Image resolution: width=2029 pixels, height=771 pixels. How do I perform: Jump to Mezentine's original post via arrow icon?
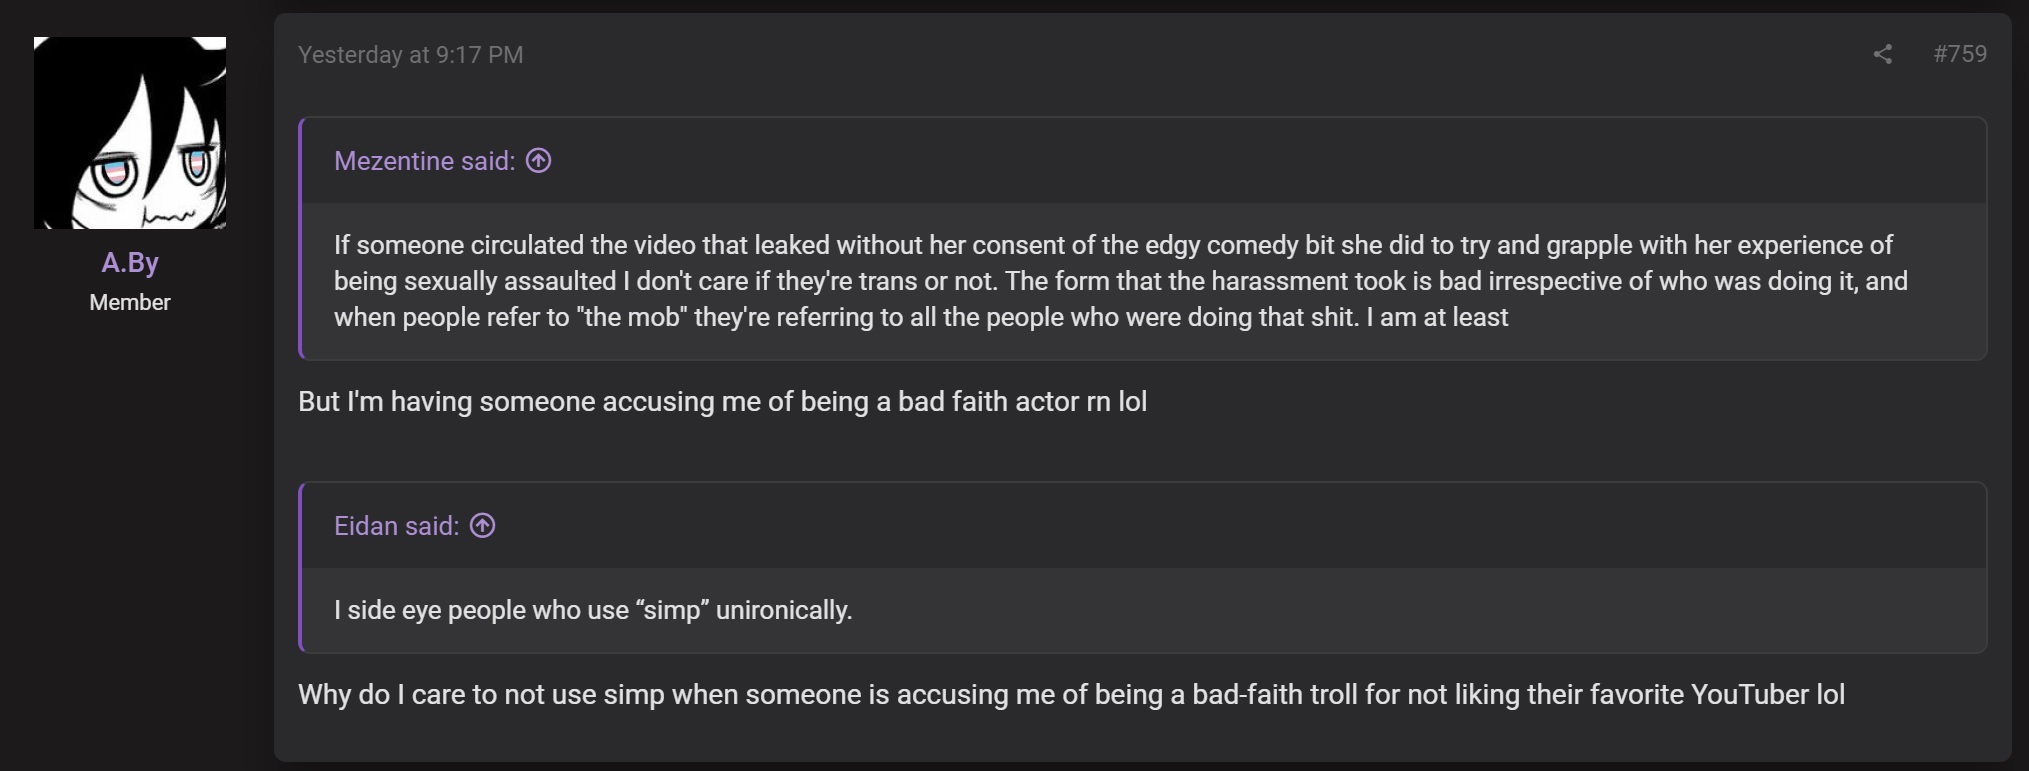pyautogui.click(x=539, y=161)
